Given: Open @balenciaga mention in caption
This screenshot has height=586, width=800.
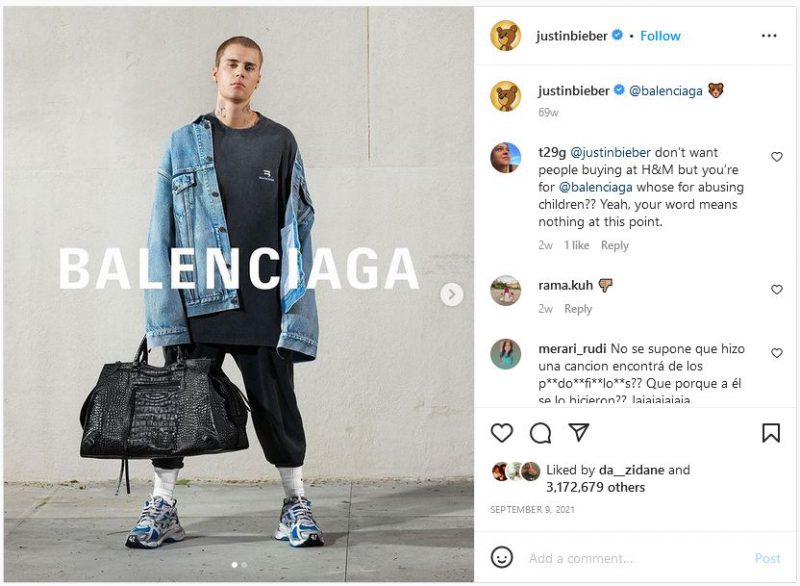Looking at the screenshot, I should pos(665,91).
